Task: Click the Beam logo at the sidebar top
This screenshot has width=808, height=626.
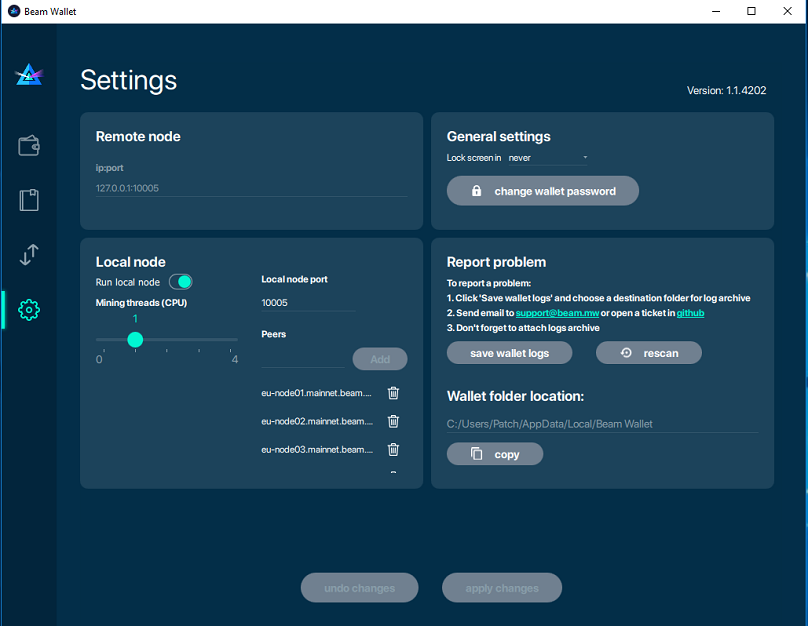Action: point(29,74)
